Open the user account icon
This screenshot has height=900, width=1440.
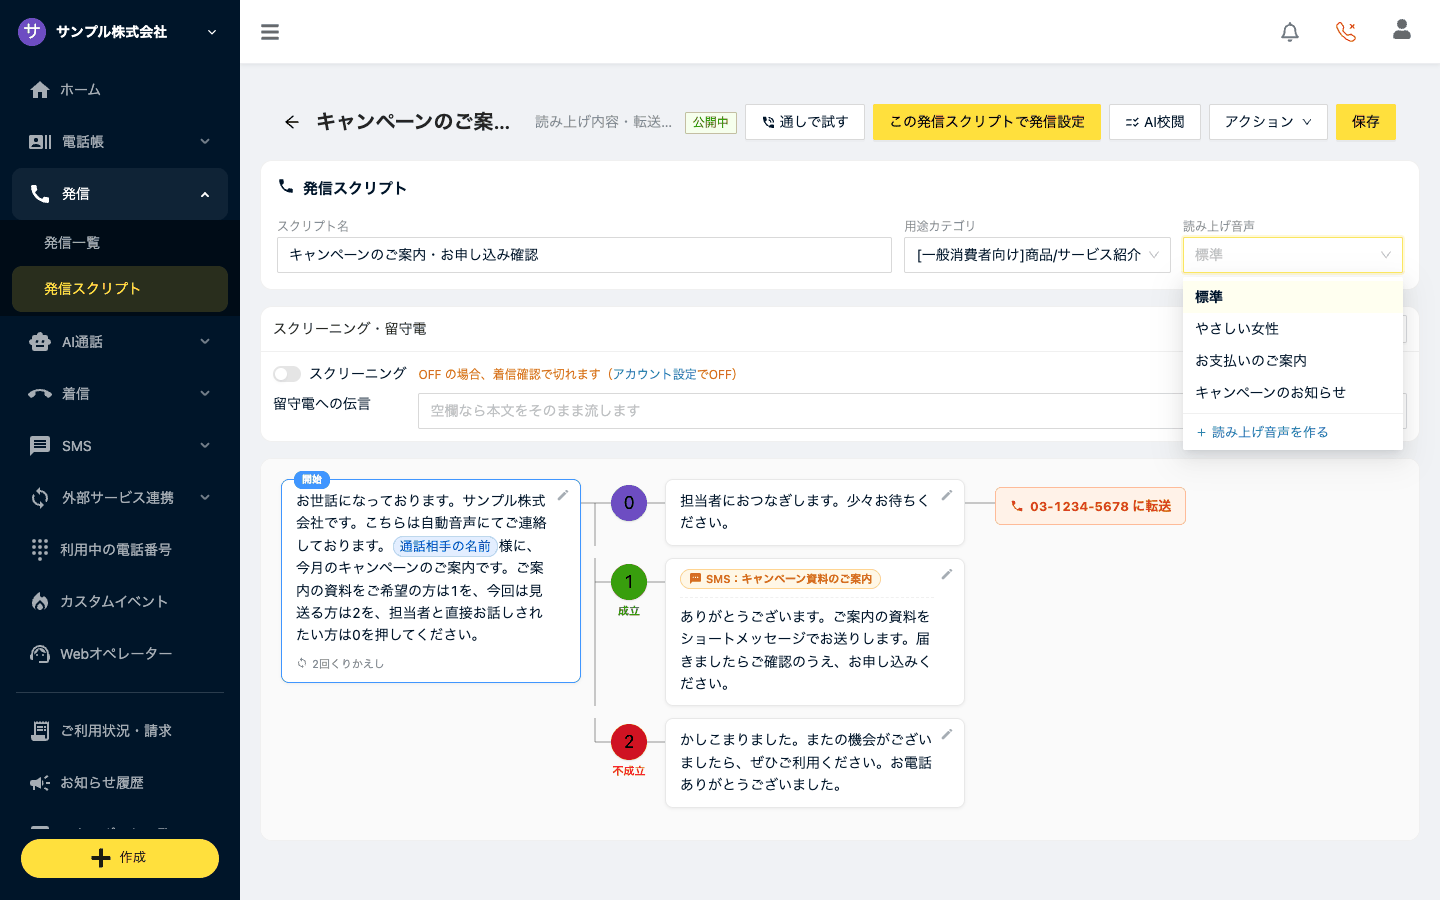1402,30
